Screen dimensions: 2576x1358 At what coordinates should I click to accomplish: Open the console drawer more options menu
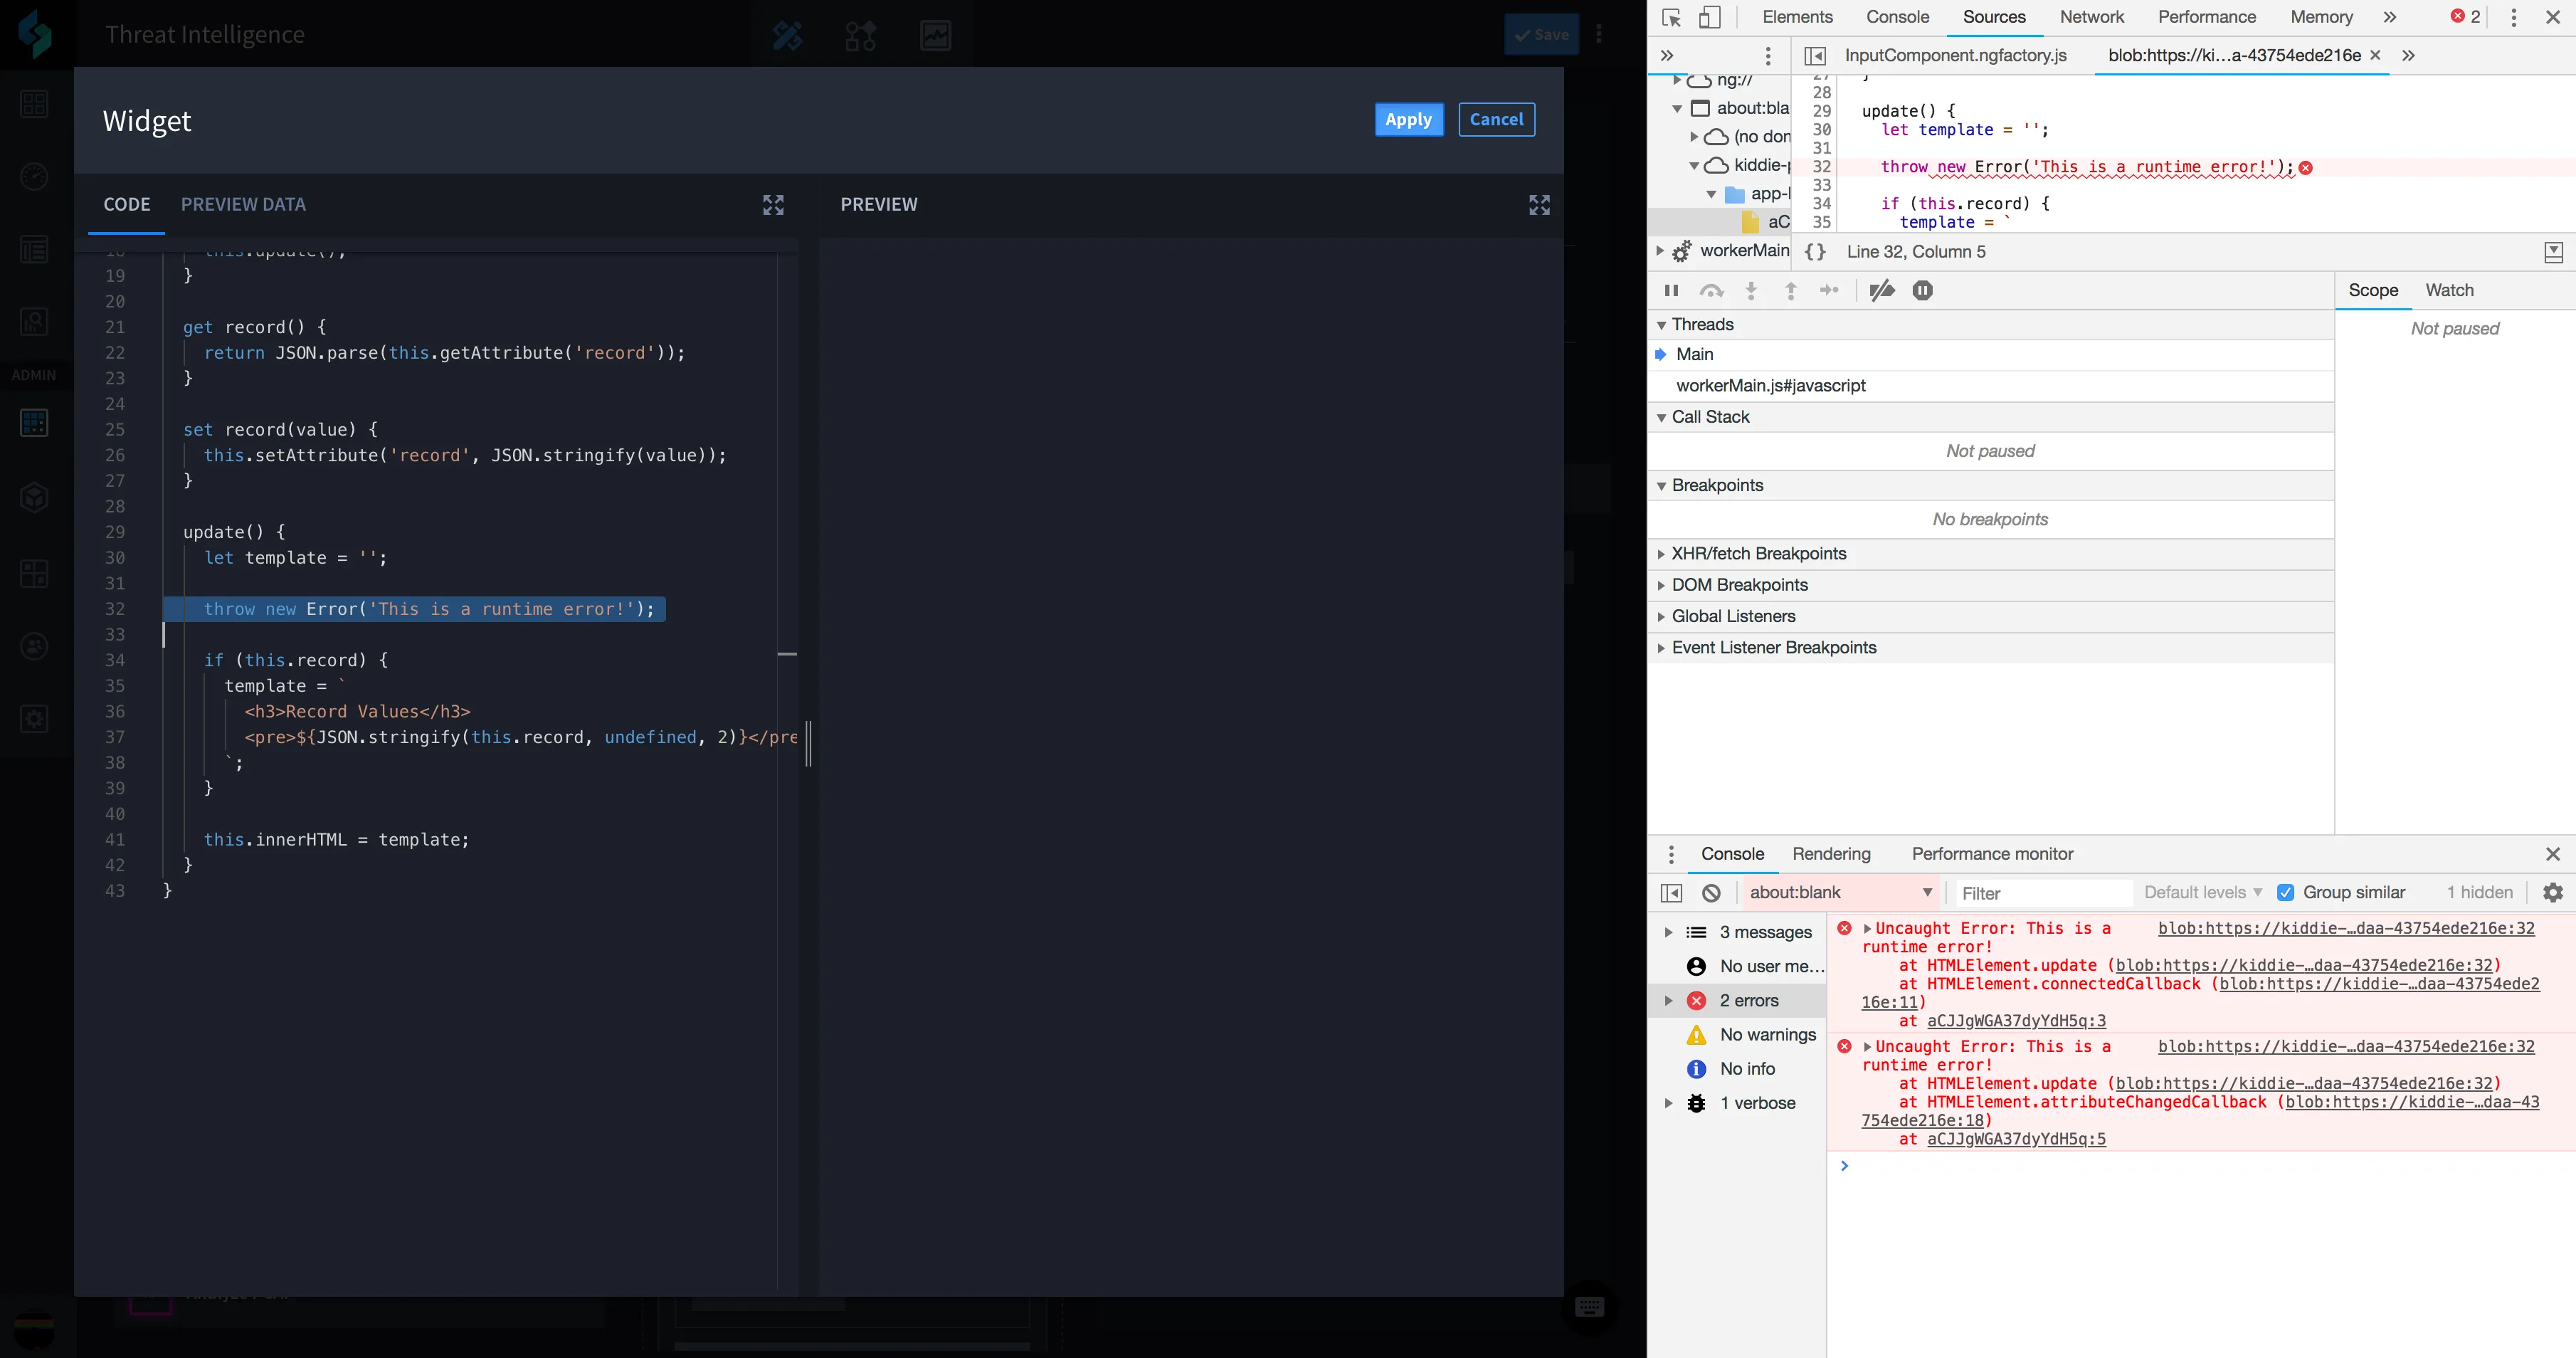(1671, 854)
